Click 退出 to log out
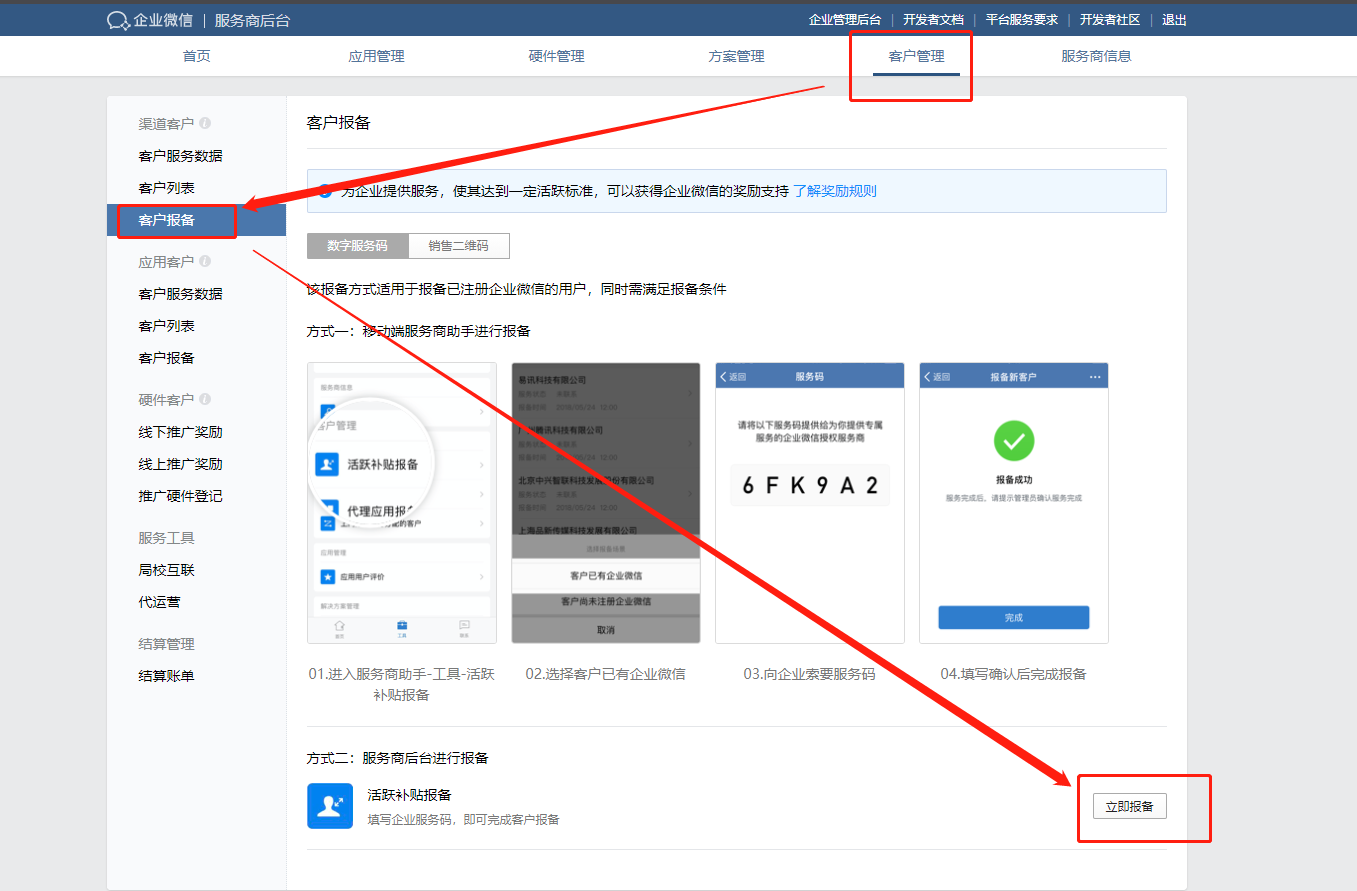Image resolution: width=1357 pixels, height=891 pixels. [x=1175, y=20]
